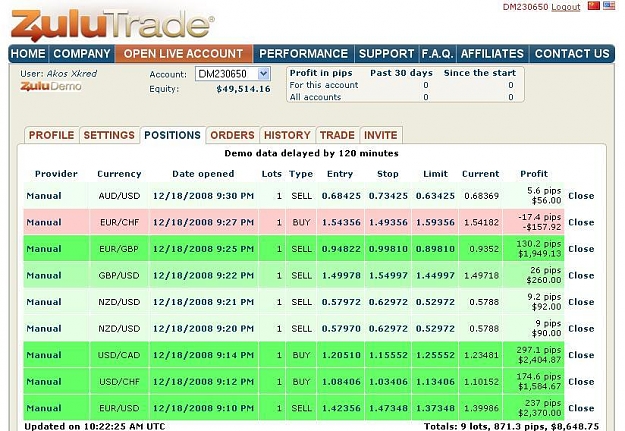Click the stop price 1.15552

click(x=388, y=355)
